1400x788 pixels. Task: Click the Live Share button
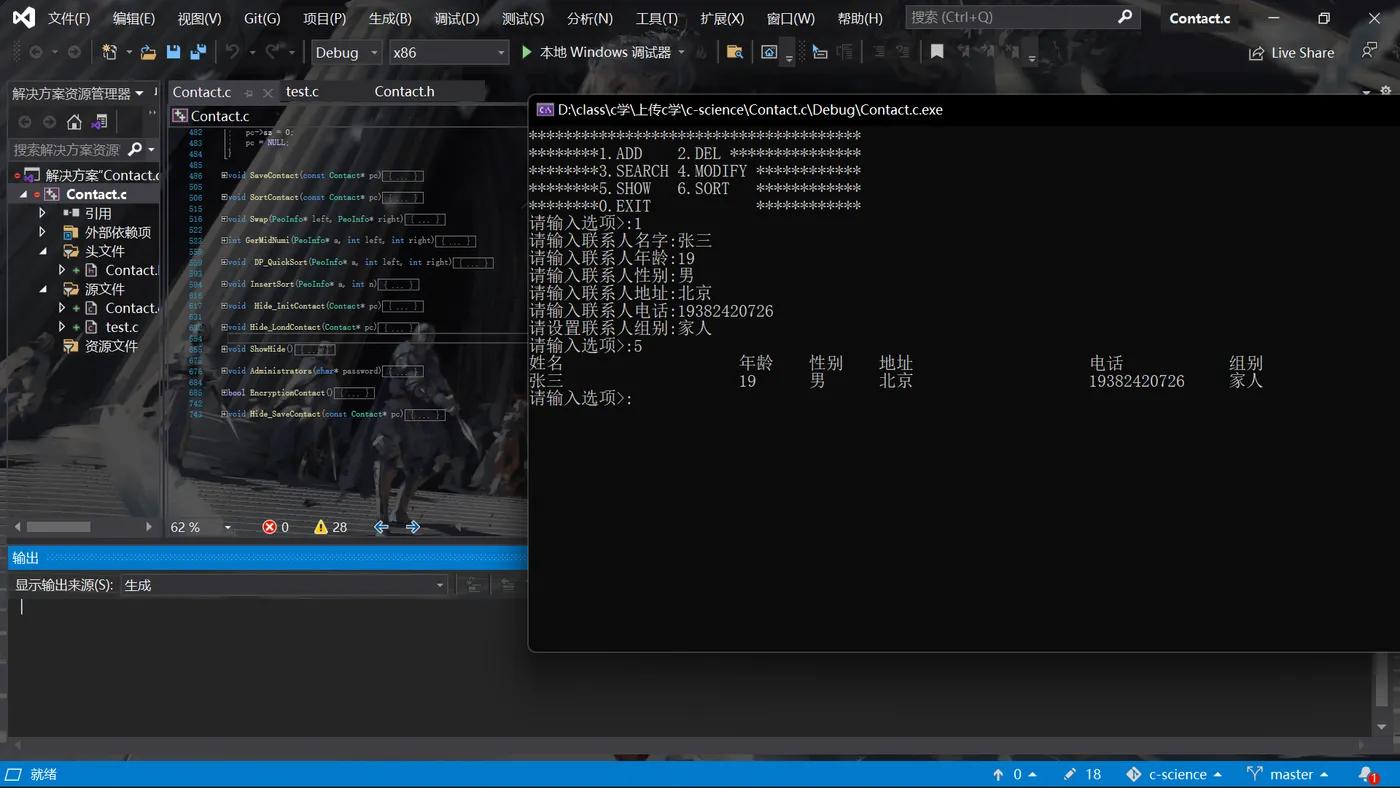[x=1291, y=53]
